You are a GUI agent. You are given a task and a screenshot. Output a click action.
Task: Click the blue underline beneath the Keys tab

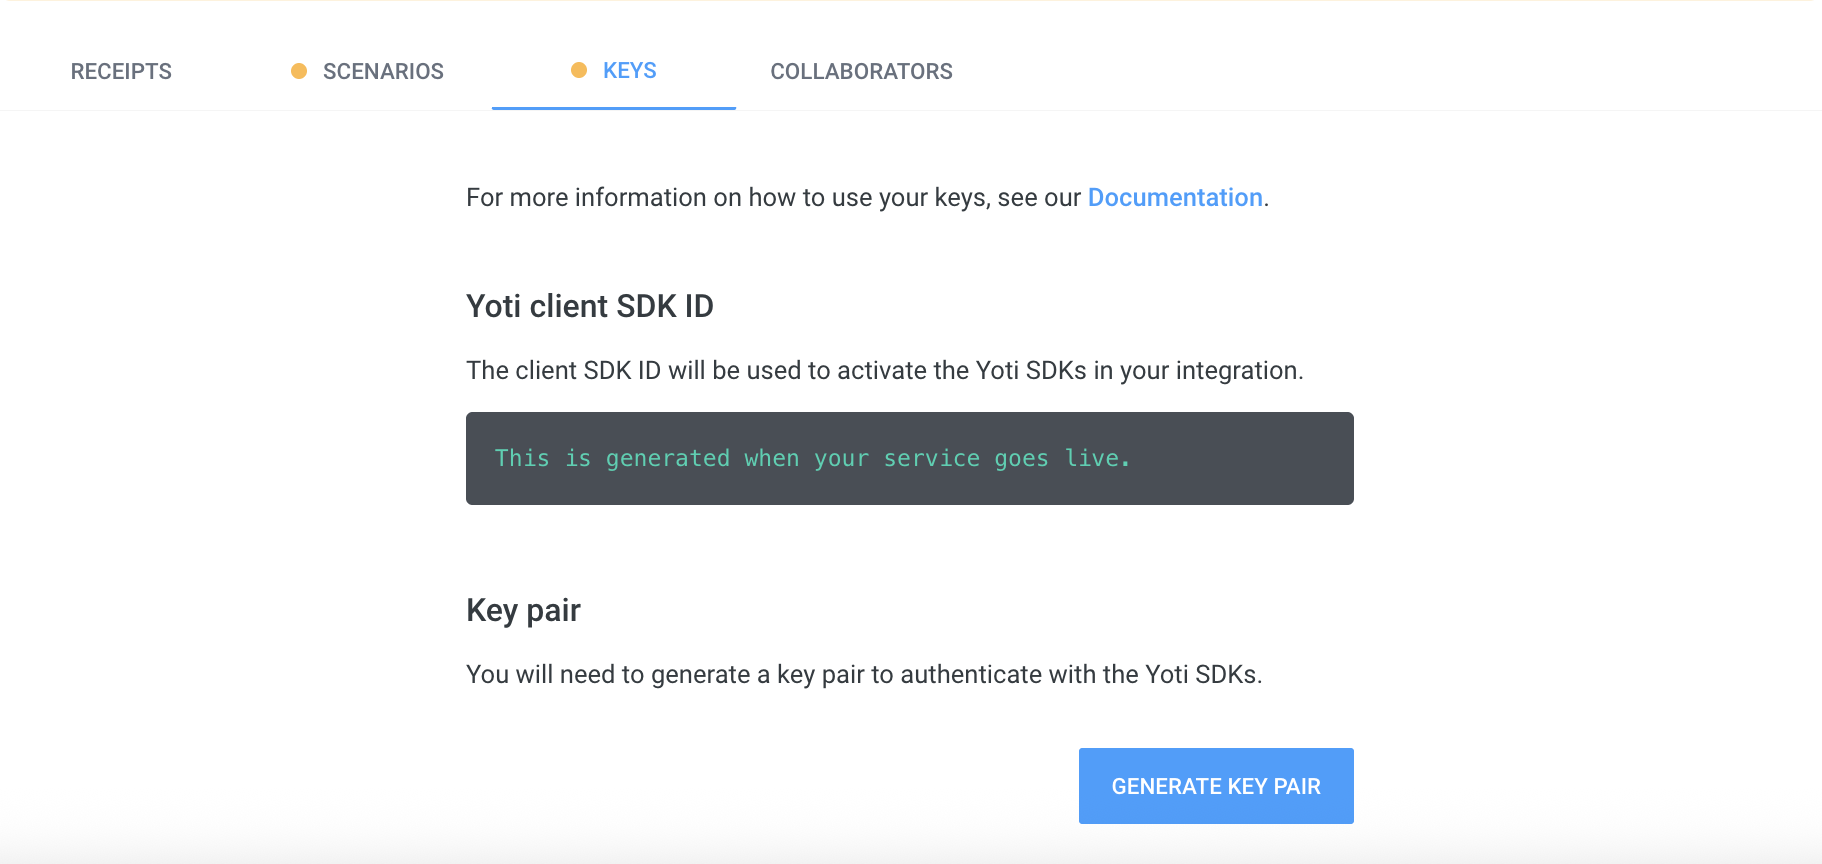tap(613, 108)
